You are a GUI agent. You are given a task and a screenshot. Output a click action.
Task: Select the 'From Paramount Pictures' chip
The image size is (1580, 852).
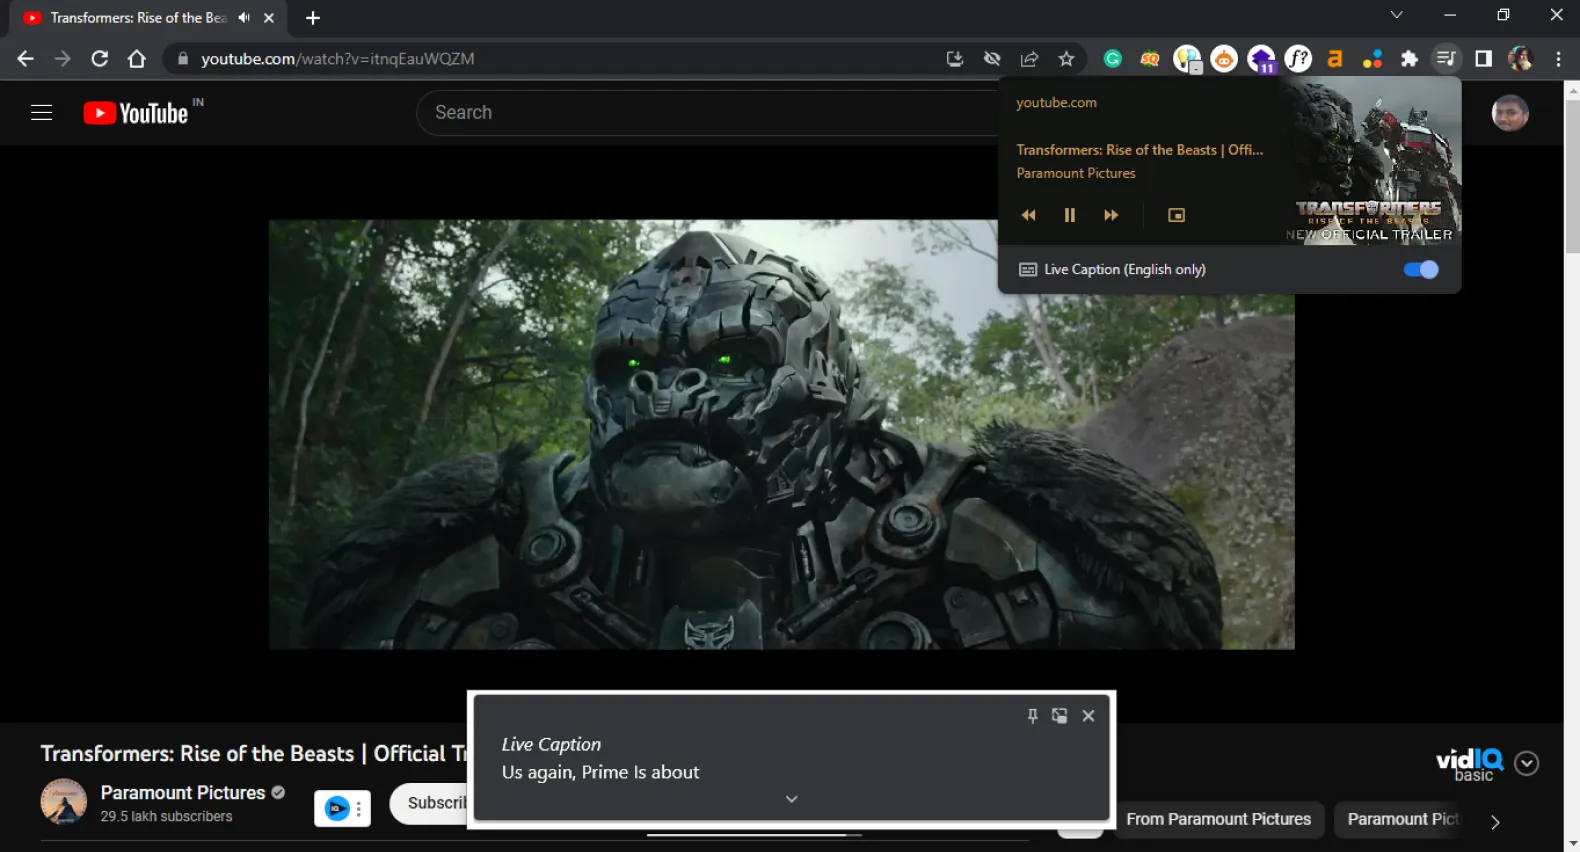(1219, 819)
